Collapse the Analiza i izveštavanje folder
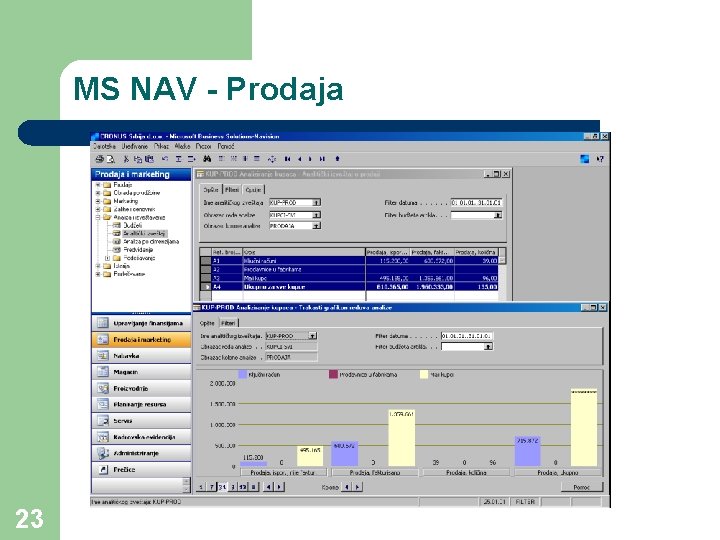Screen dimensions: 720x540 (98, 217)
